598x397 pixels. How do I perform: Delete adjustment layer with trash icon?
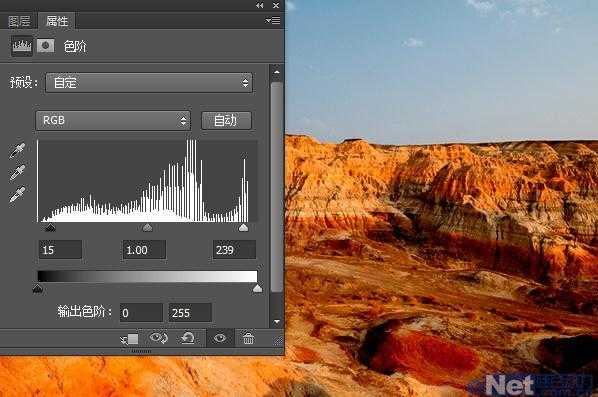click(248, 338)
